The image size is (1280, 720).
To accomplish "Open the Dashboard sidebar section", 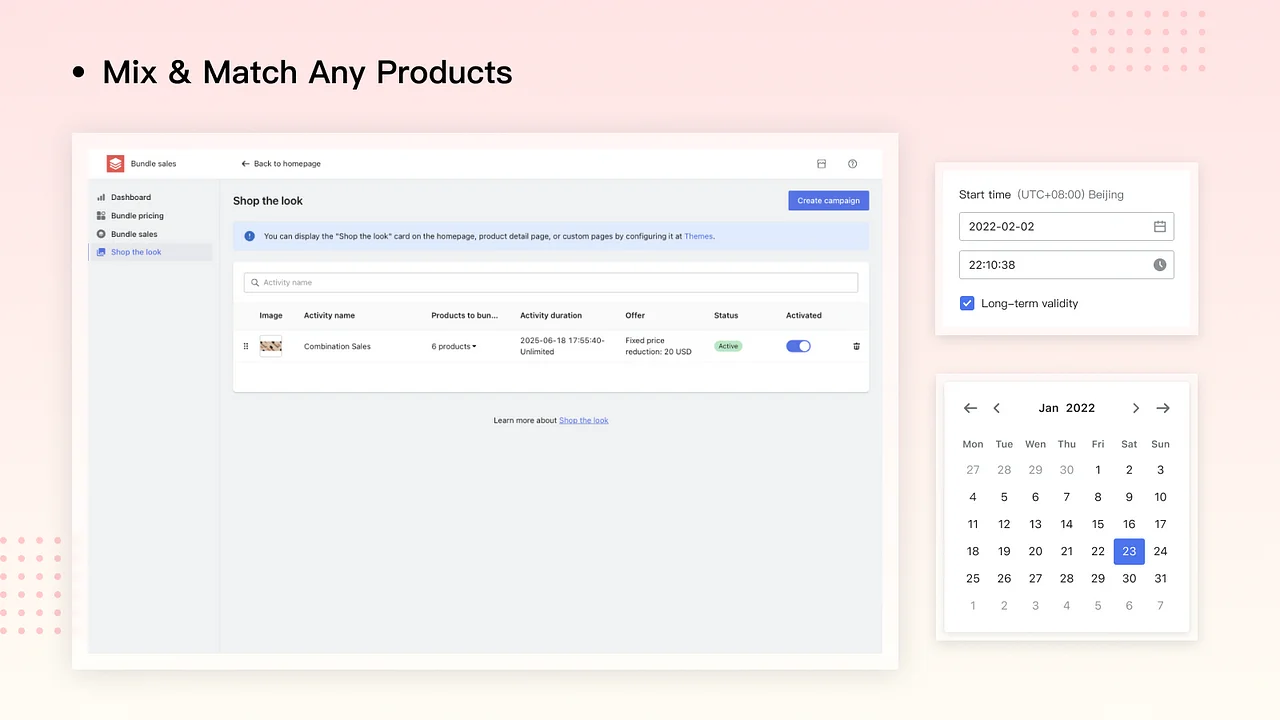I will click(x=130, y=197).
